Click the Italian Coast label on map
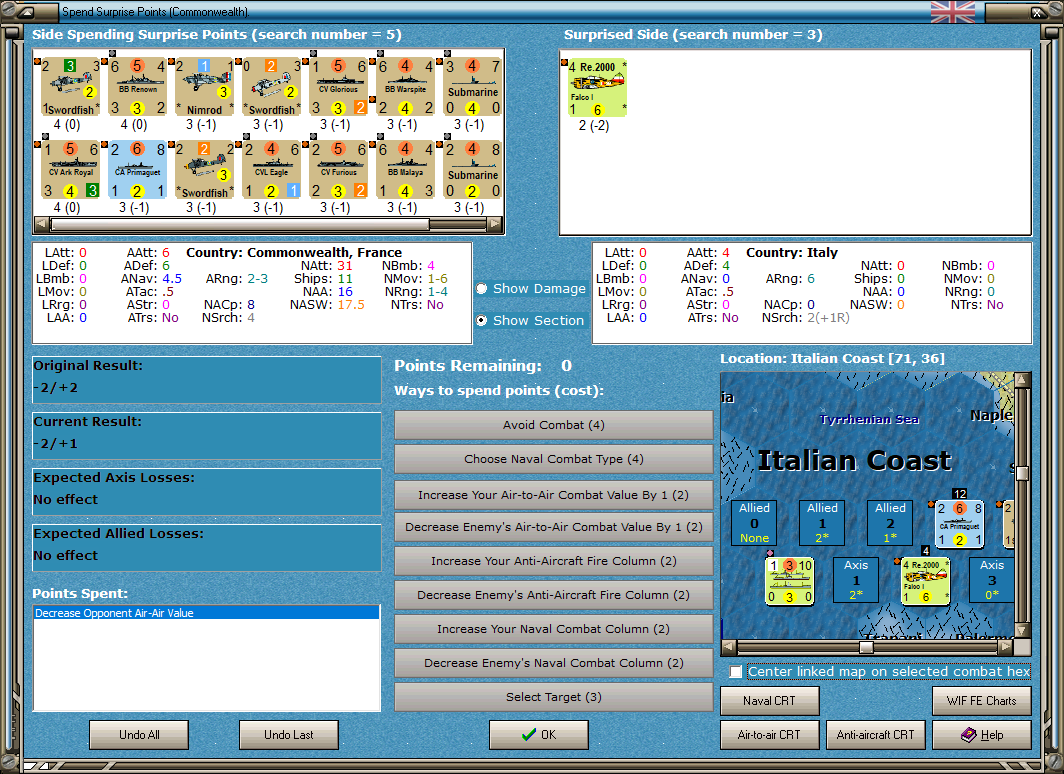The height and width of the screenshot is (774, 1064). tap(854, 461)
